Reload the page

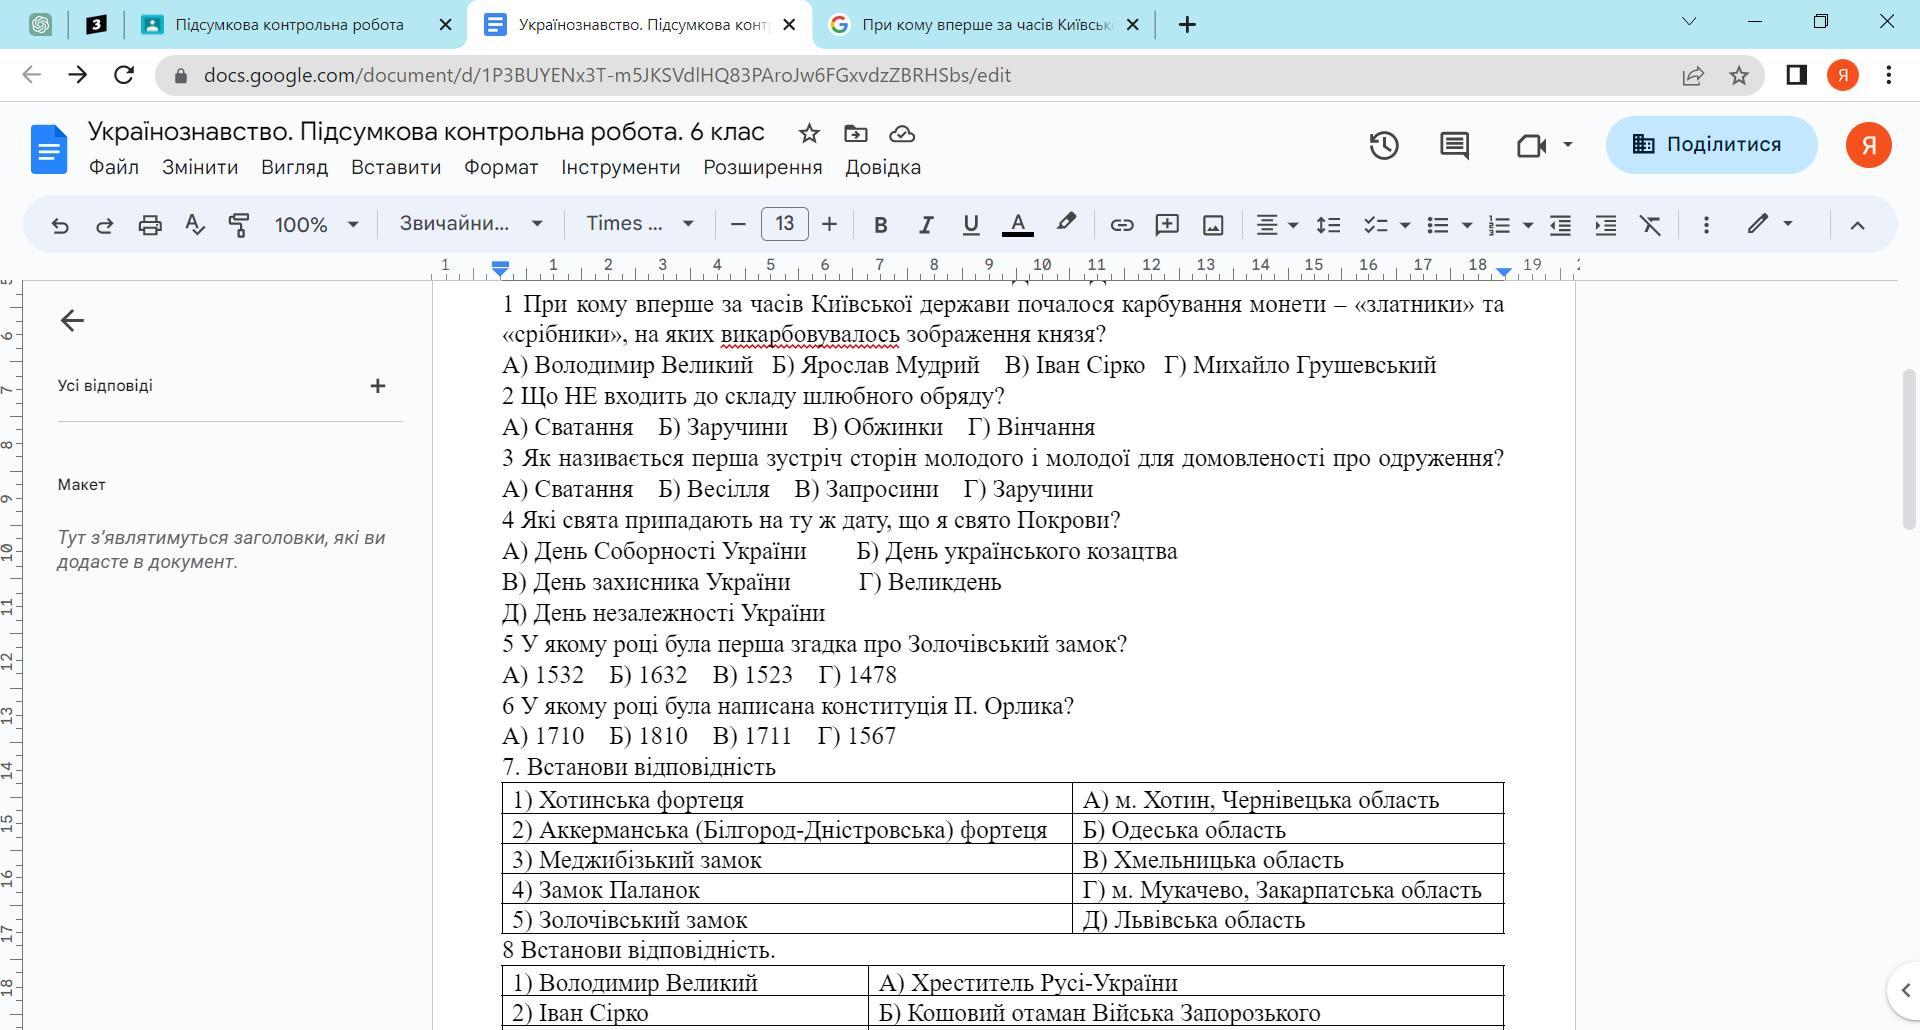click(124, 75)
